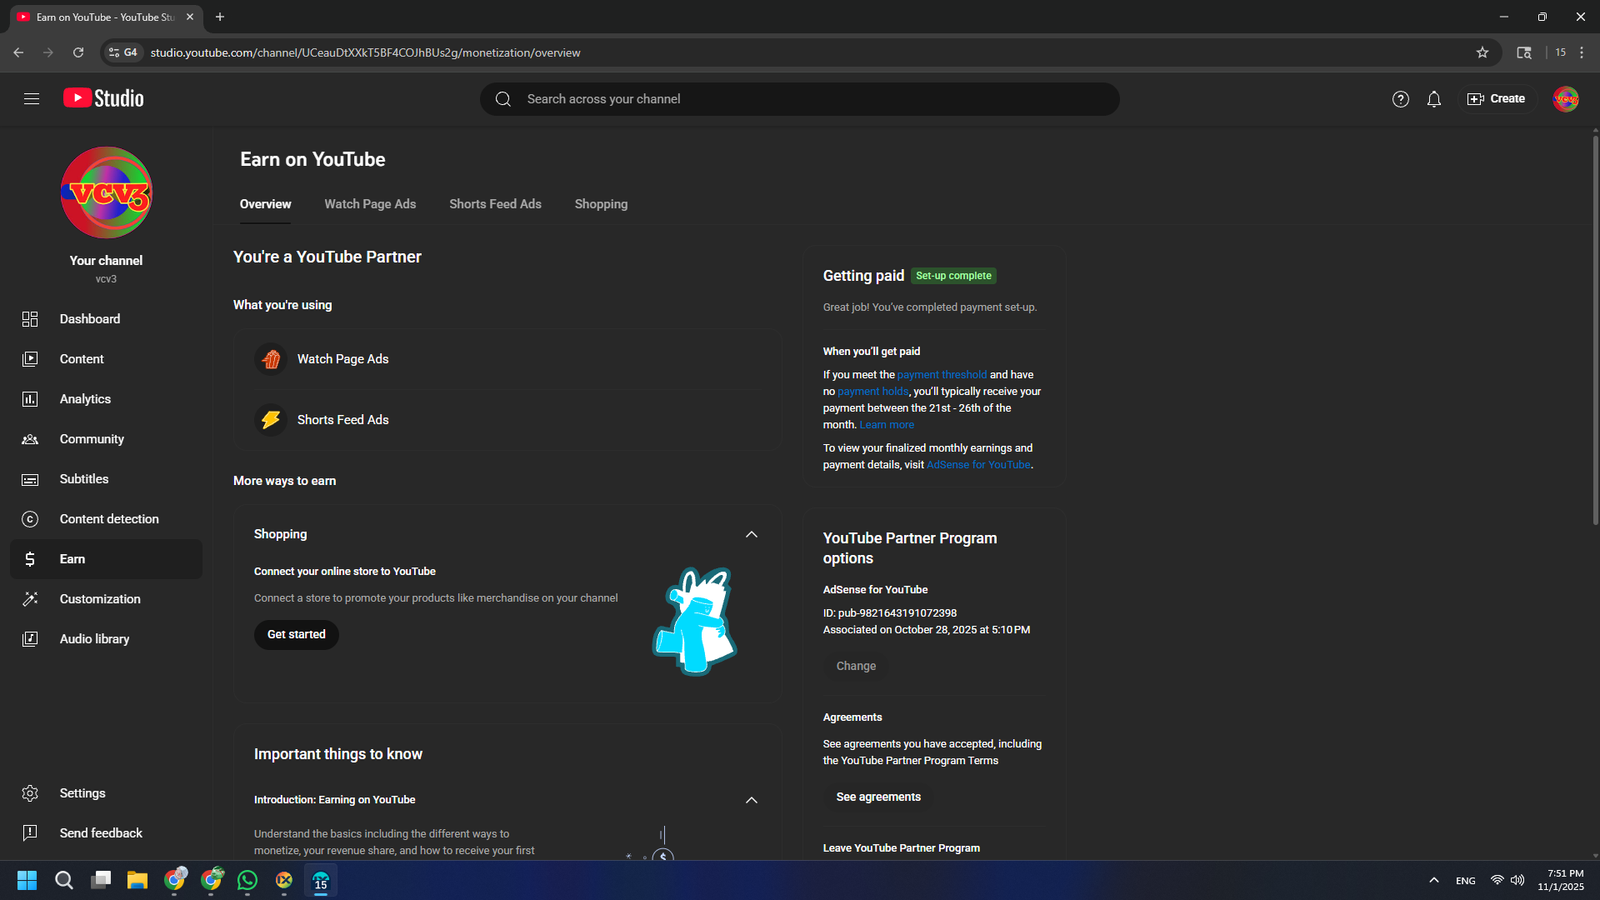Open the taskbar clock showing 7:51 PM

[x=1561, y=880]
